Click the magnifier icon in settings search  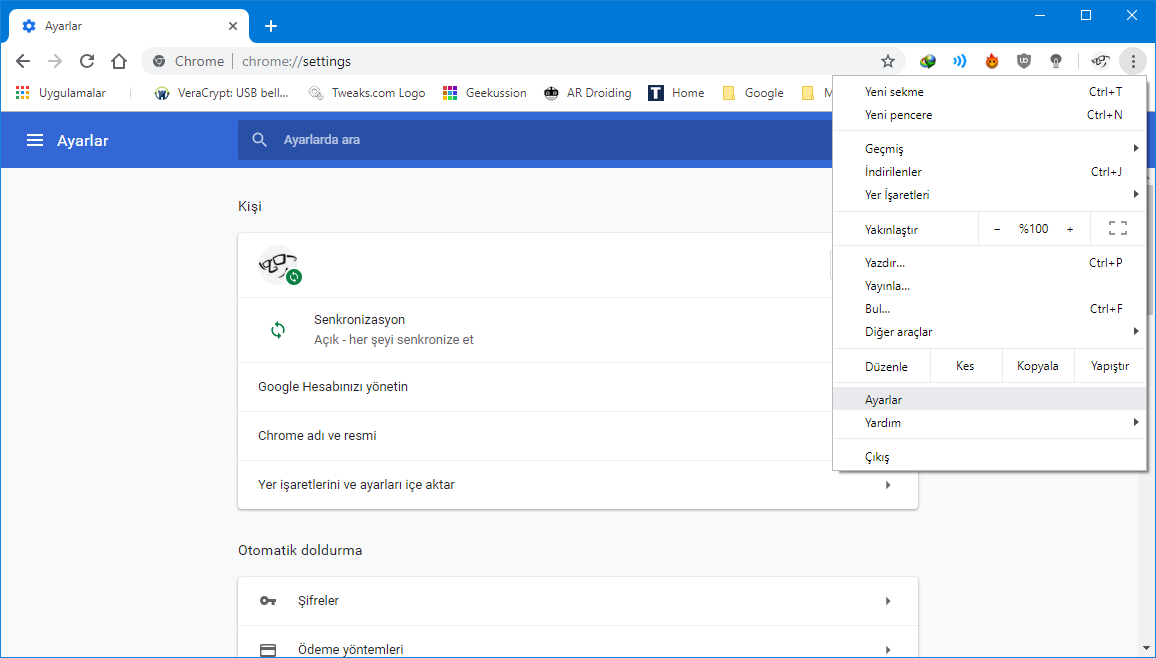260,139
